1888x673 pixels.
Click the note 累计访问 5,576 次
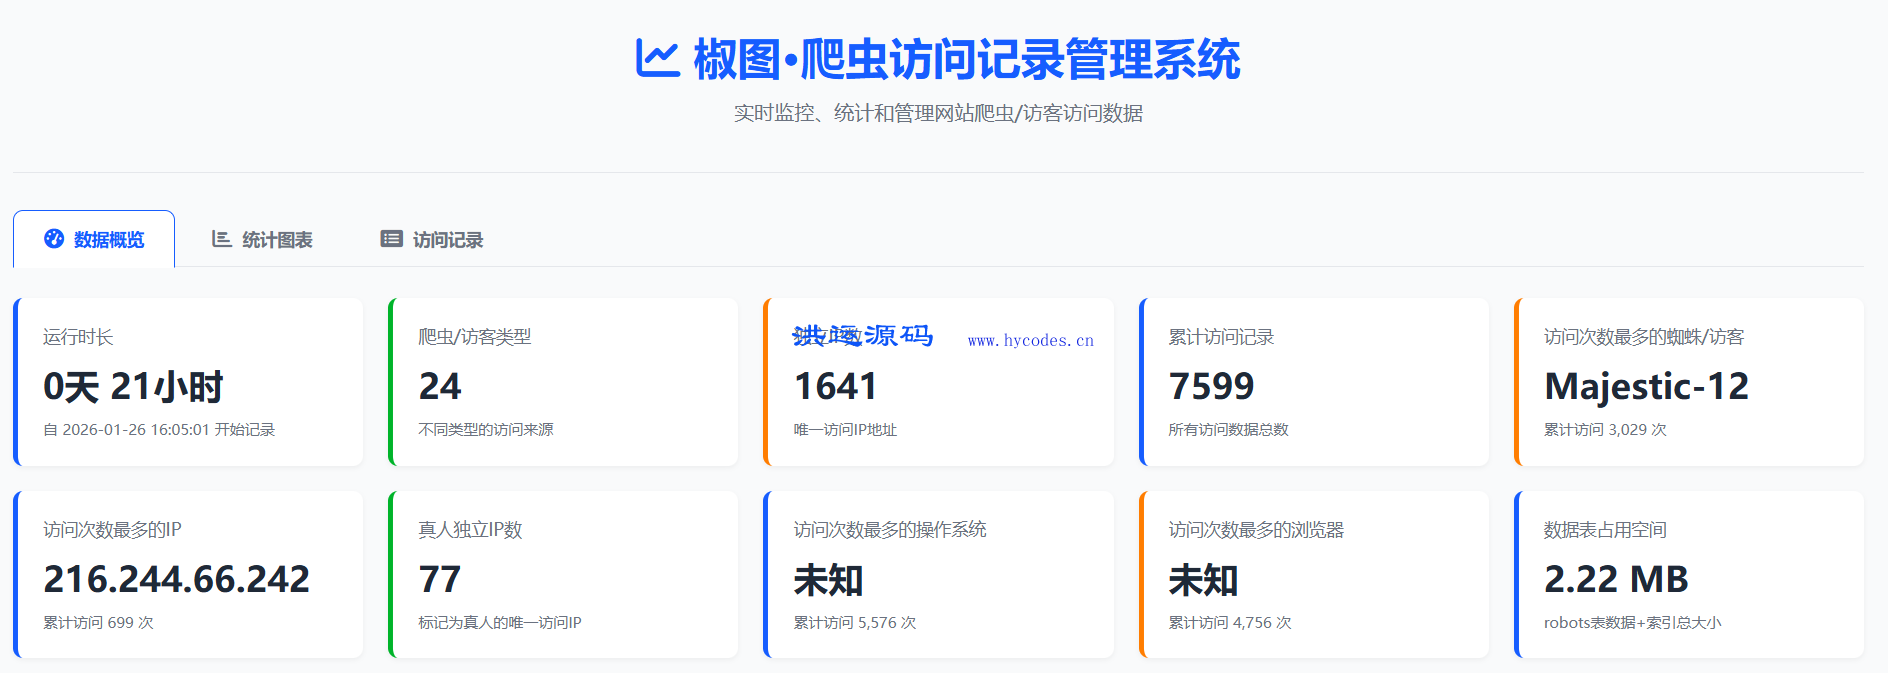click(855, 622)
